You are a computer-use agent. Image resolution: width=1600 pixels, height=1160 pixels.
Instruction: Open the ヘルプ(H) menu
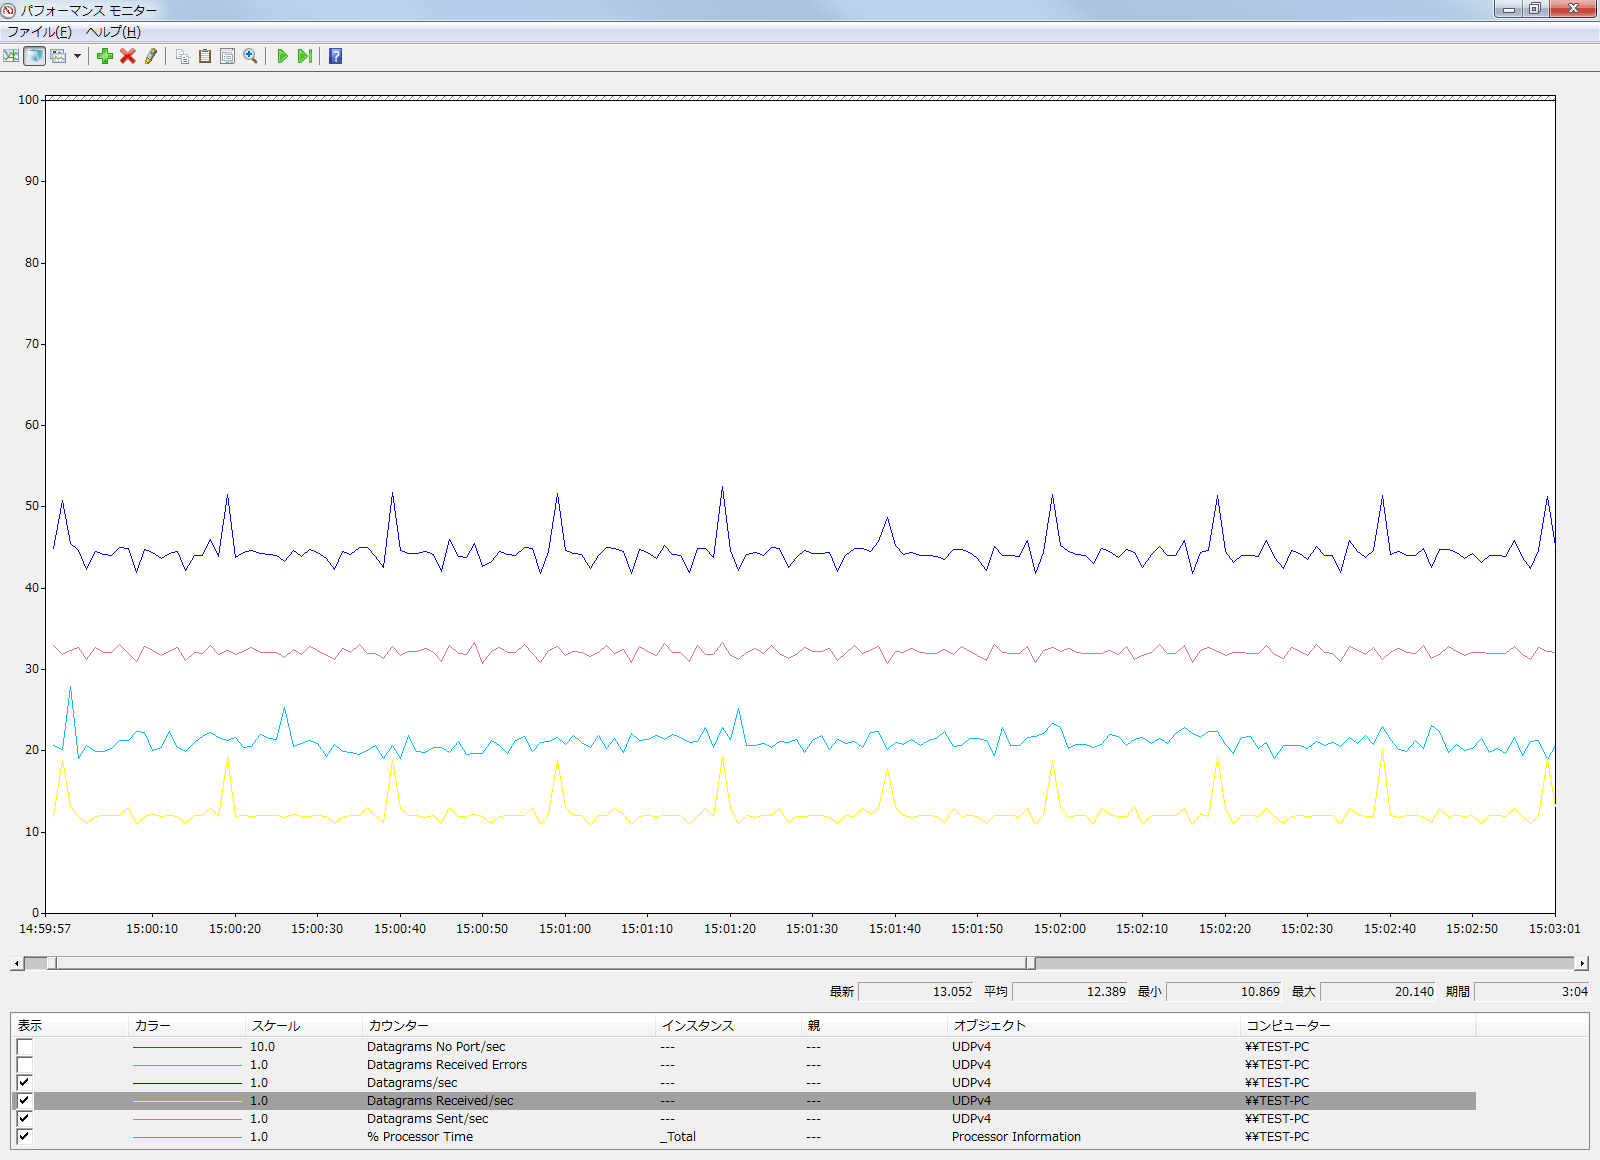click(x=113, y=32)
